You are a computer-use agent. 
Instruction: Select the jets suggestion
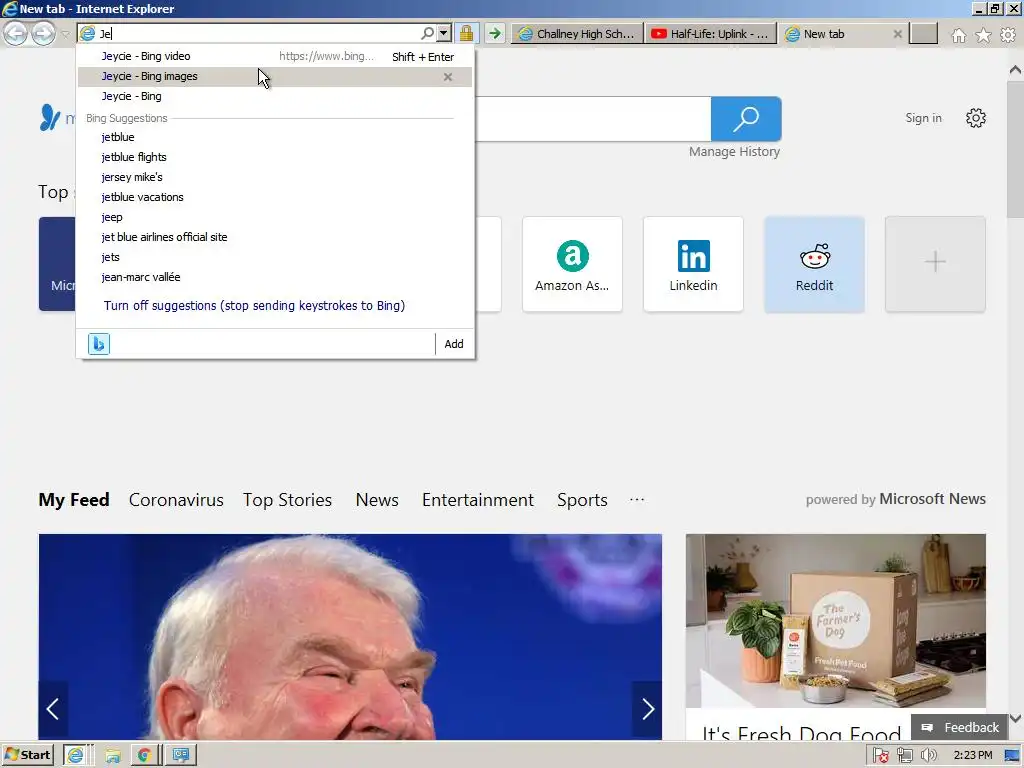click(275, 257)
